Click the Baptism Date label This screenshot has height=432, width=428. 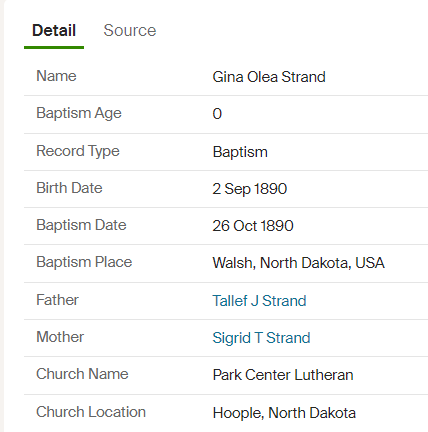click(81, 225)
